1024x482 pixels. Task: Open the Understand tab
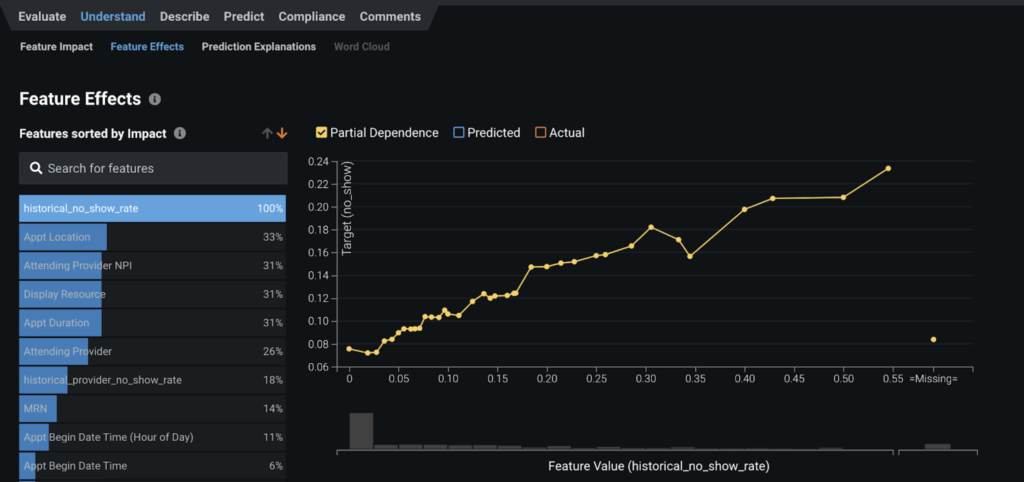tap(113, 16)
